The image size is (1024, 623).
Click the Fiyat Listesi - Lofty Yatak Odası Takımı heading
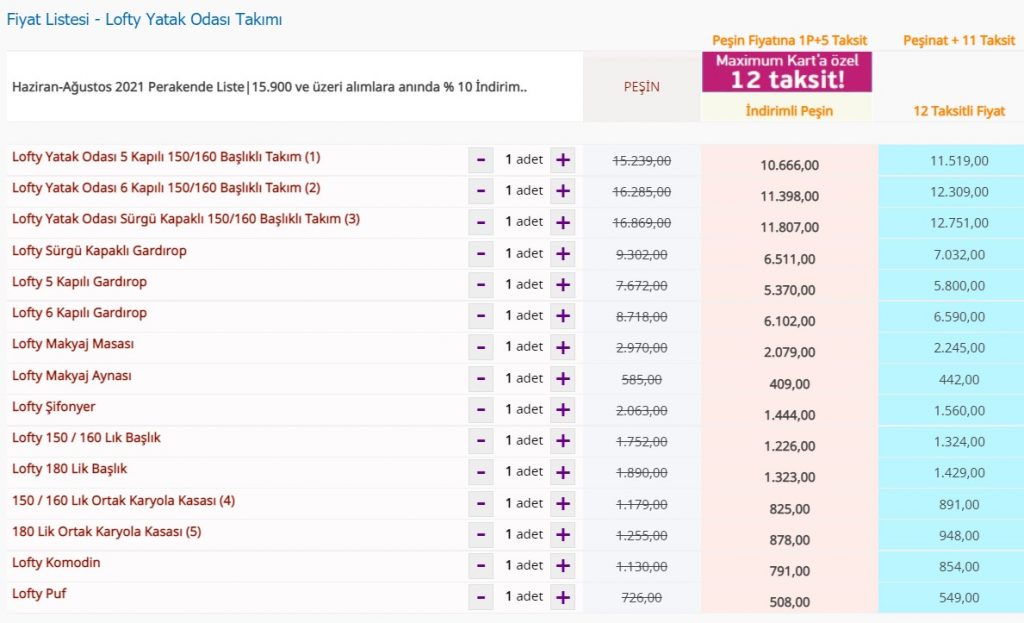(x=144, y=19)
